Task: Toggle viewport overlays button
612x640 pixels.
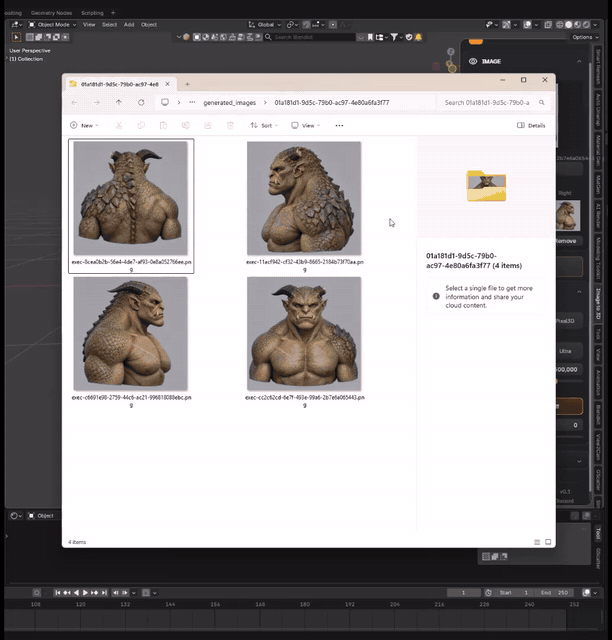Action: 527,25
